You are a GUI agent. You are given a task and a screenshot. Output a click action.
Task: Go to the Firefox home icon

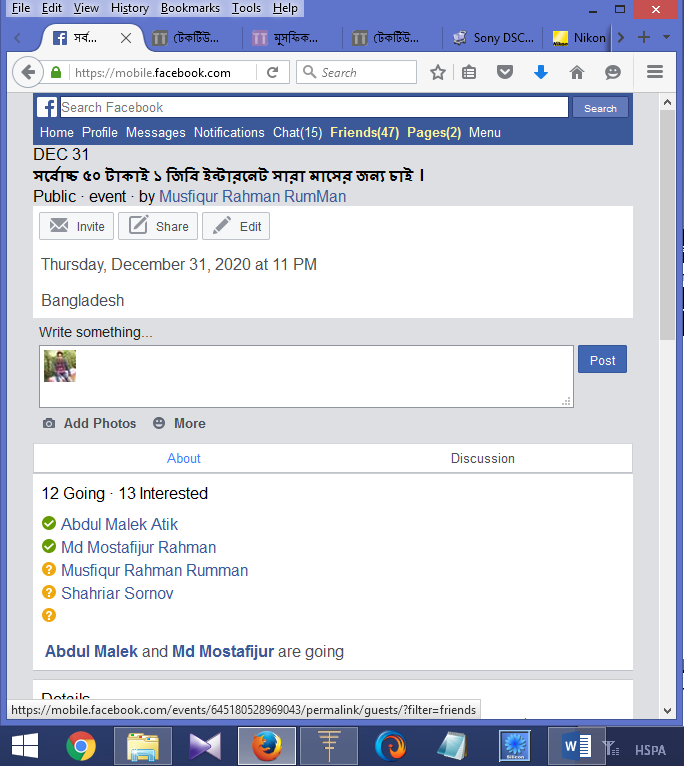pos(577,73)
